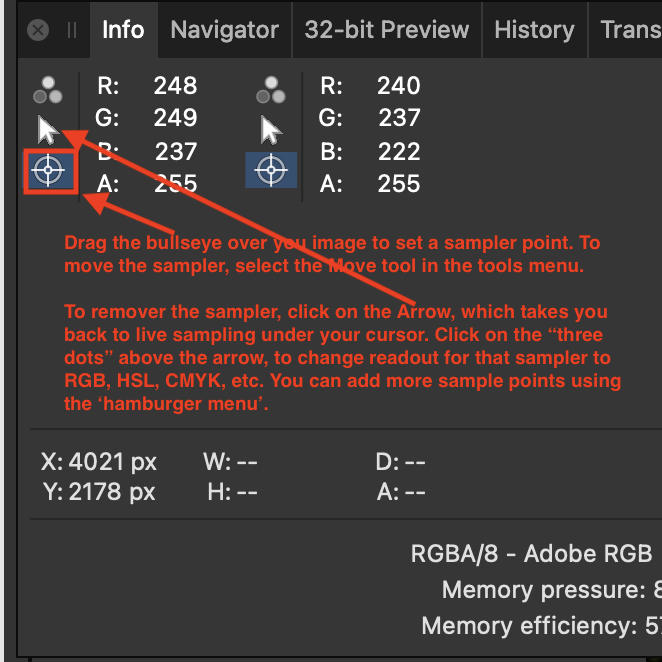Click the RGBA/8 - Adobe RGB label
Image resolution: width=662 pixels, height=662 pixels.
(x=532, y=553)
